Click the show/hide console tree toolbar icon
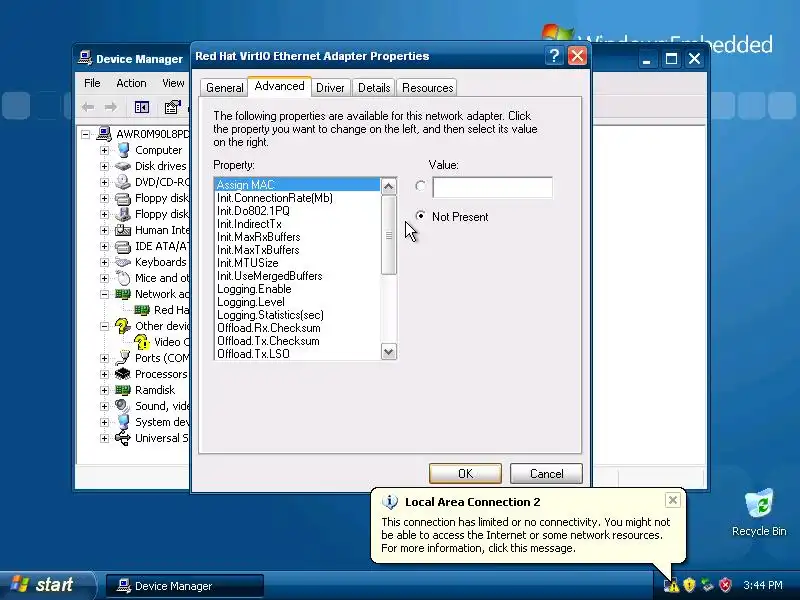 pos(142,107)
